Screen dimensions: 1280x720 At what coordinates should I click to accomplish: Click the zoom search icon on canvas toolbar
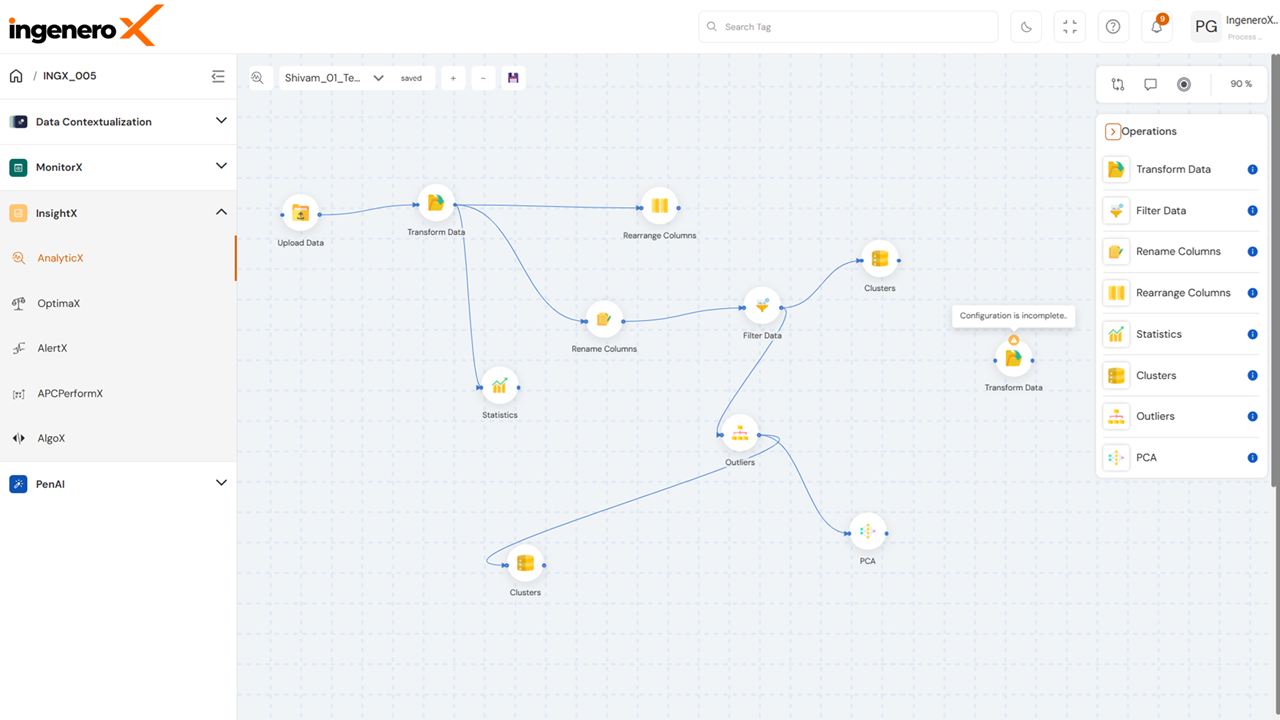point(258,78)
